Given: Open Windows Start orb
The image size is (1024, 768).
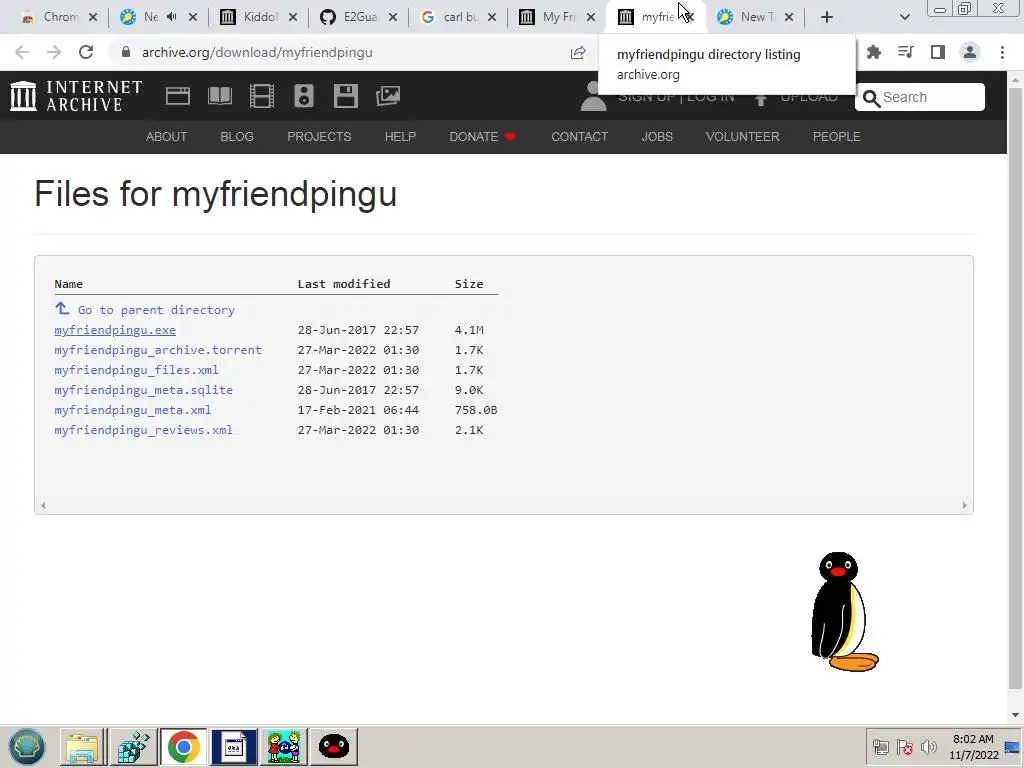Looking at the screenshot, I should 27,746.
